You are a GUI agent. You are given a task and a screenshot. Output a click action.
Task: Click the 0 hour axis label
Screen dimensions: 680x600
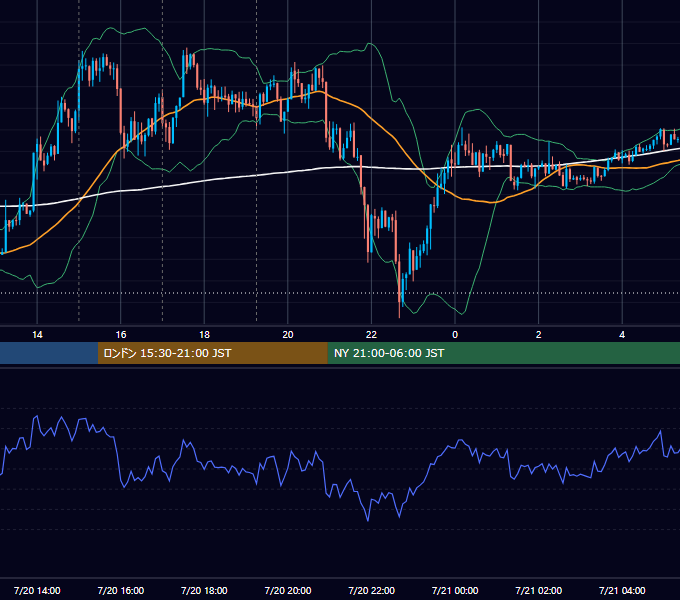click(x=455, y=335)
